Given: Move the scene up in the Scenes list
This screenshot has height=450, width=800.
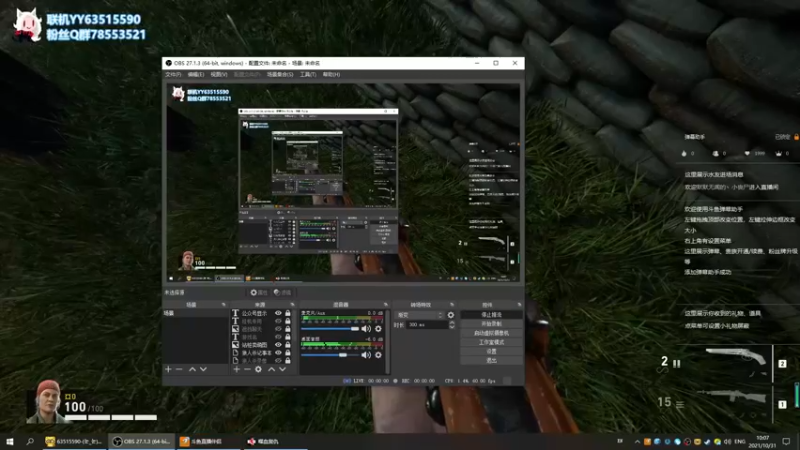Looking at the screenshot, I should tap(192, 369).
